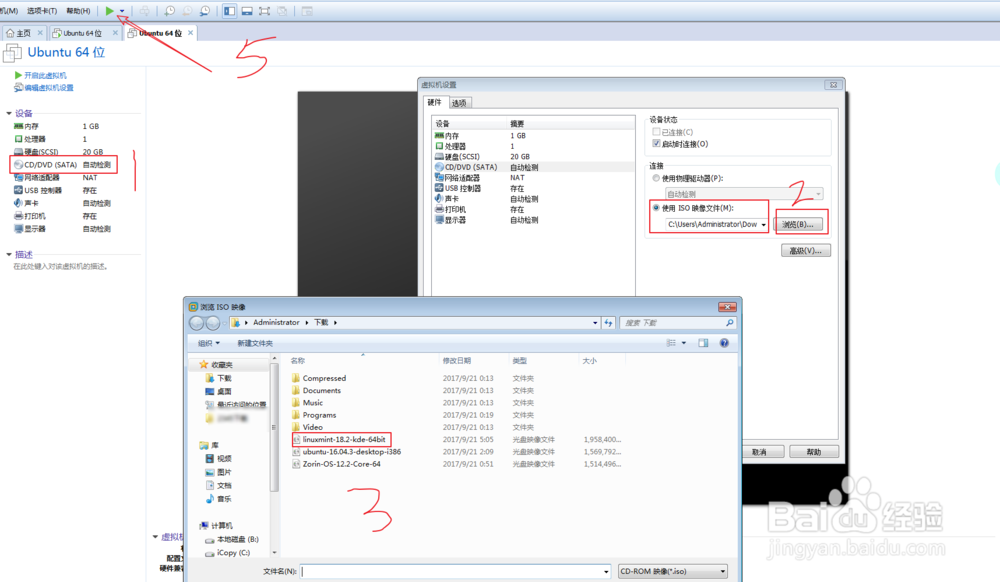Select linuxmint-18.2-kde-64bit ISO file
Image resolution: width=1000 pixels, height=582 pixels.
(344, 439)
